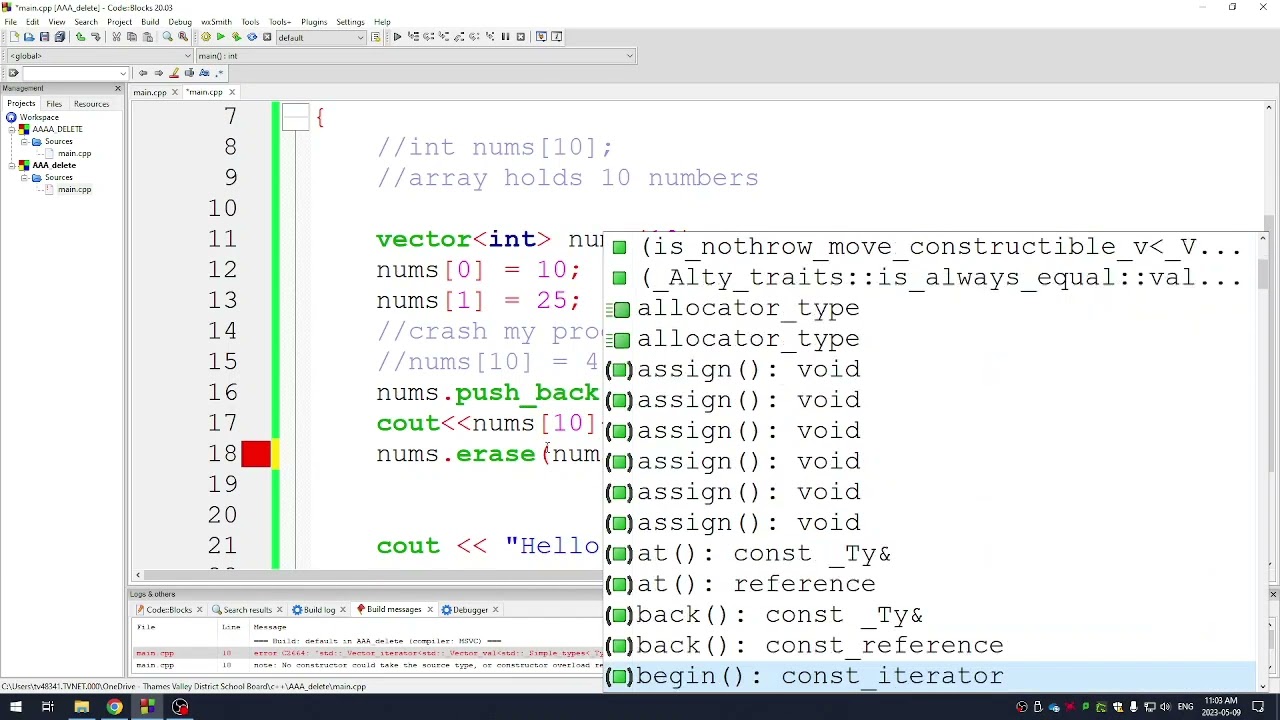Collapse Sources folder under AAAA_DELETE
1280x720 pixels.
coord(24,141)
